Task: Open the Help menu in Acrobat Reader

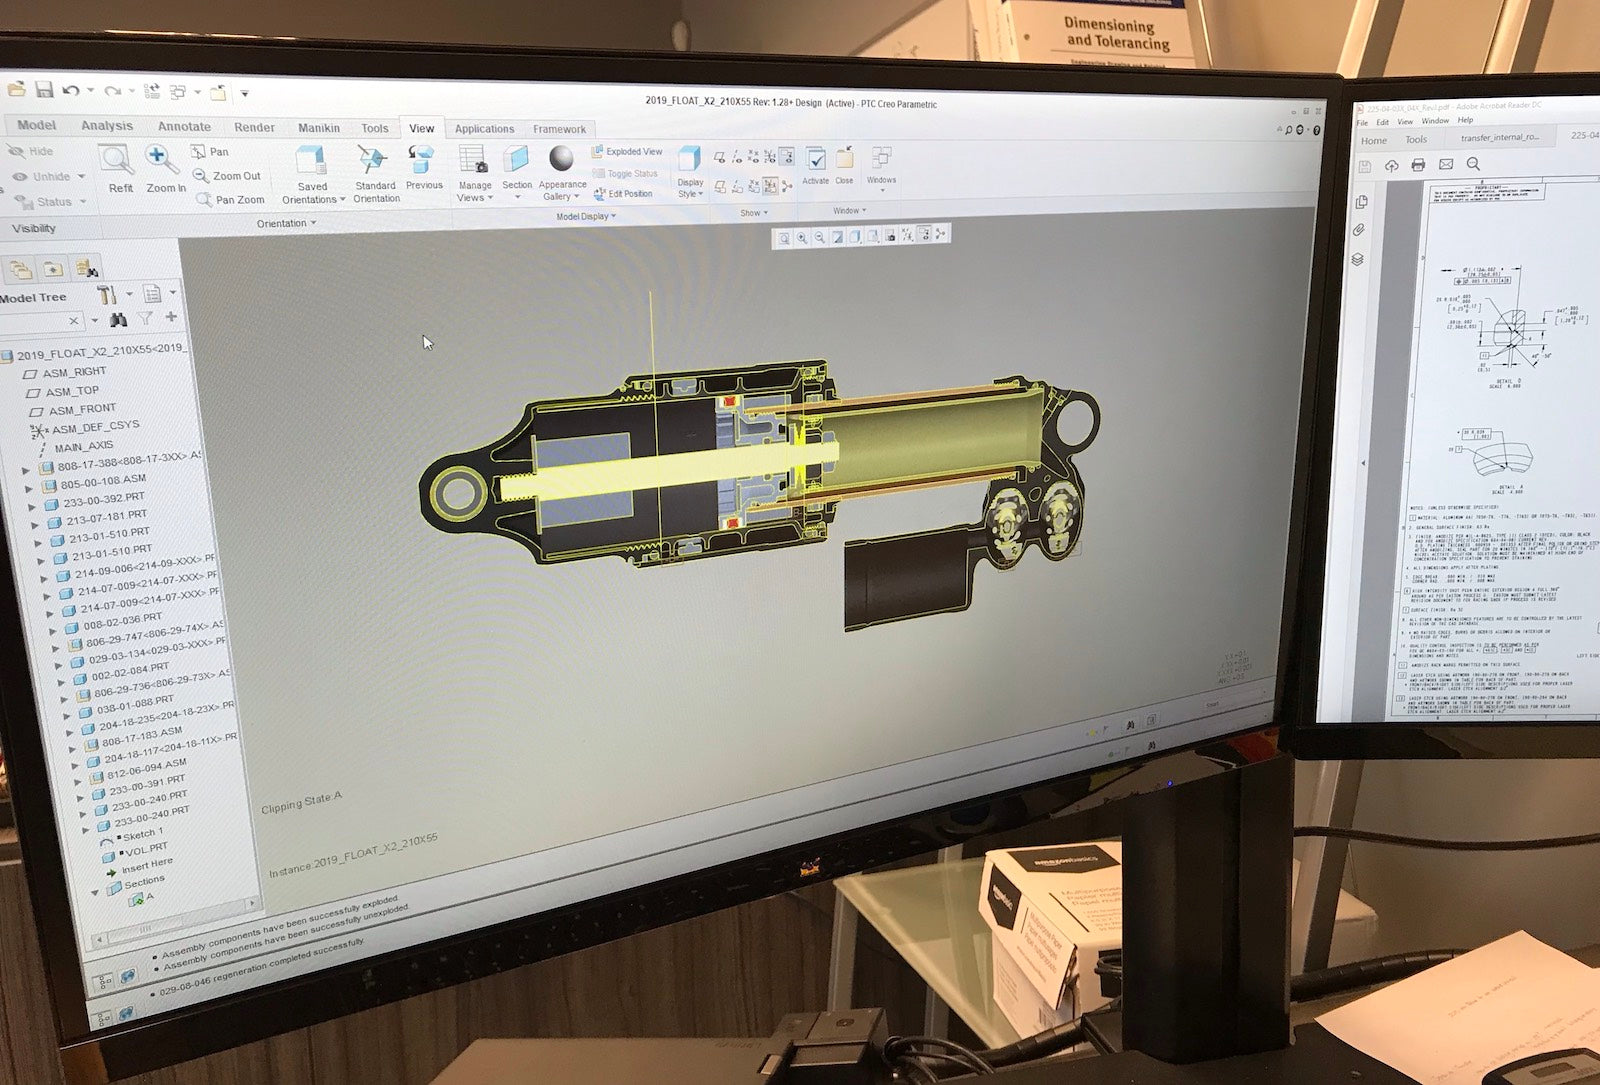Action: coord(1465,120)
